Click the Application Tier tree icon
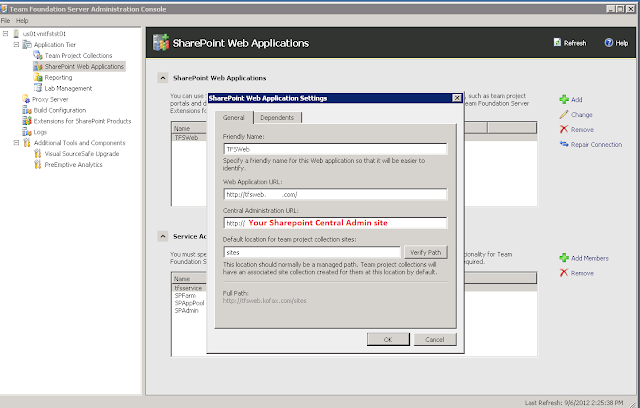Viewport: 640px width, 408px height. click(x=27, y=44)
